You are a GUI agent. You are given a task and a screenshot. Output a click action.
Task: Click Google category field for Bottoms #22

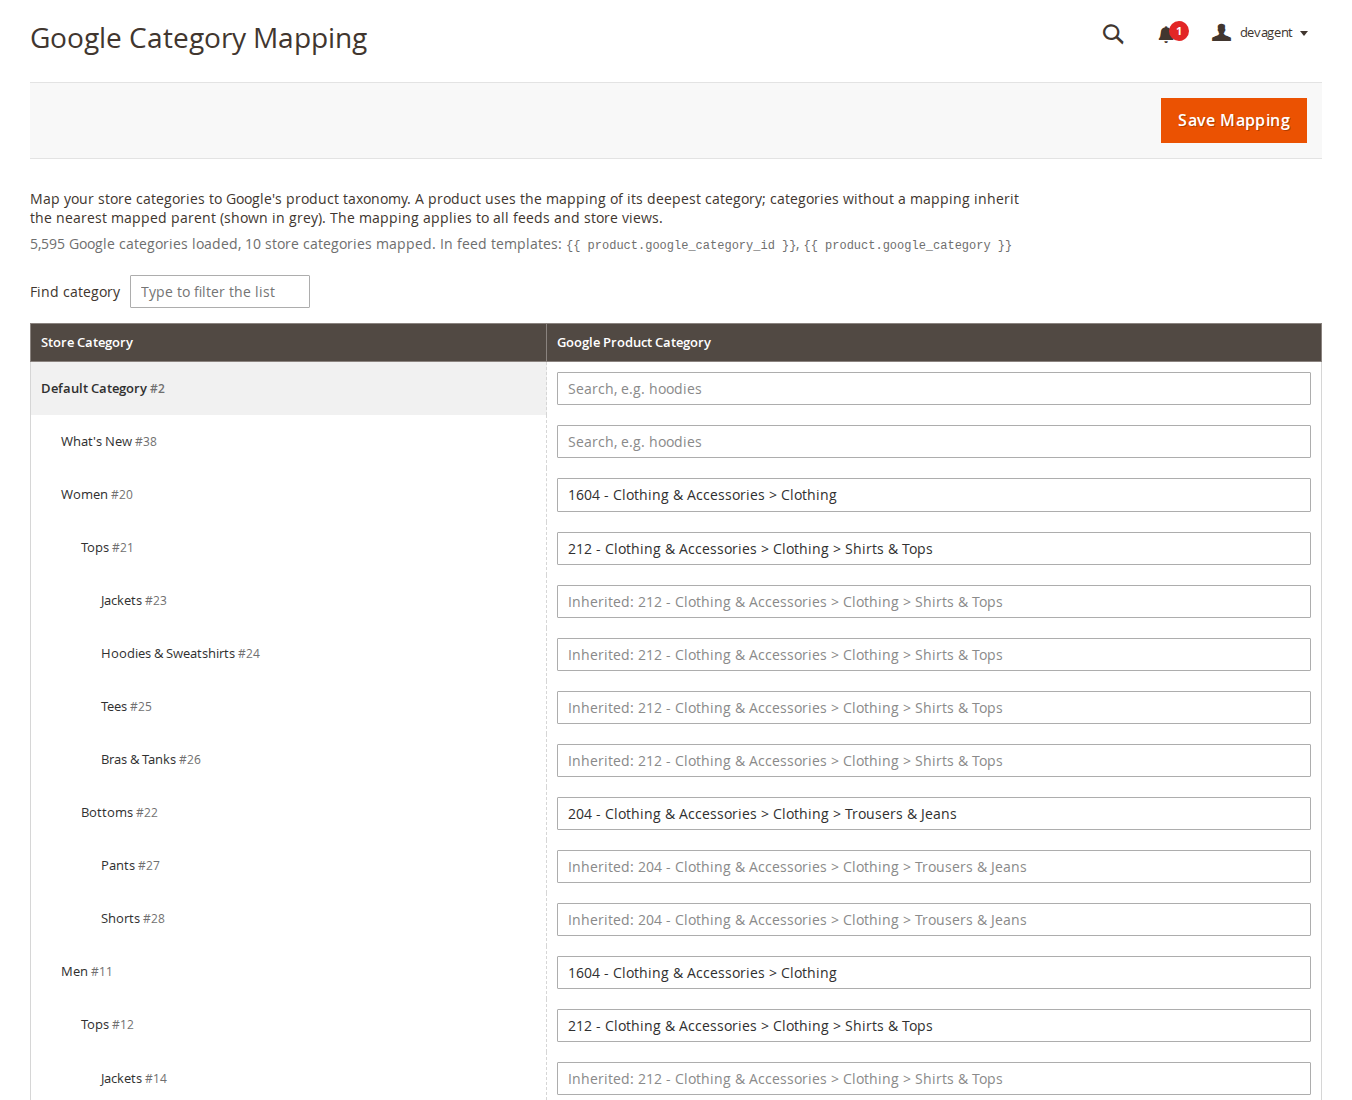coord(933,814)
